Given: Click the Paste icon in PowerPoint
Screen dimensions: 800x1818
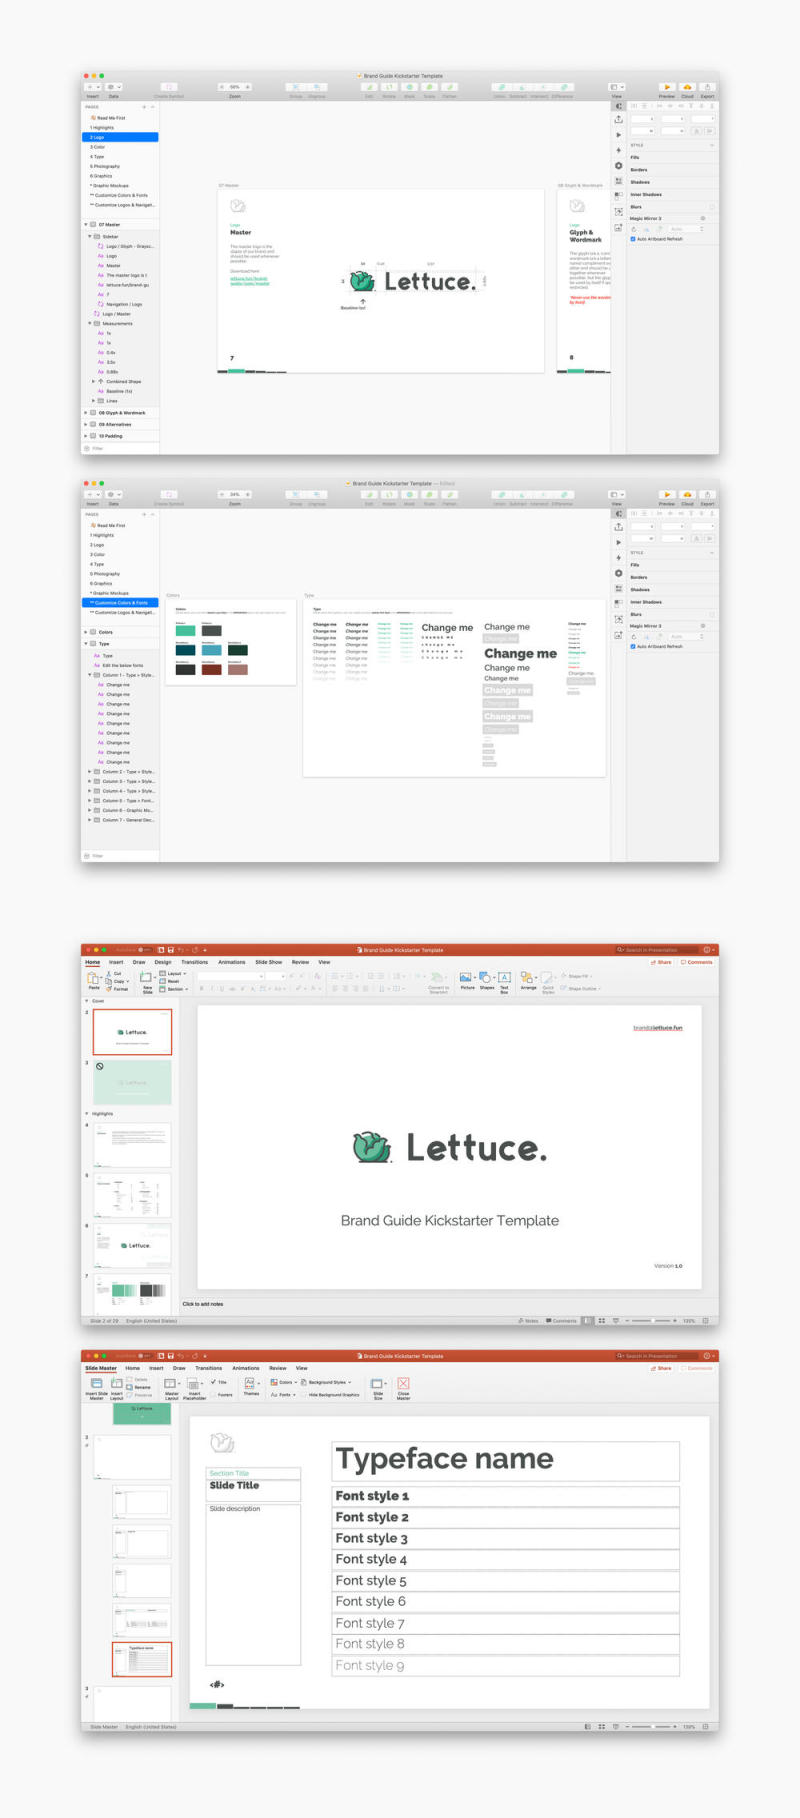Looking at the screenshot, I should [x=94, y=979].
